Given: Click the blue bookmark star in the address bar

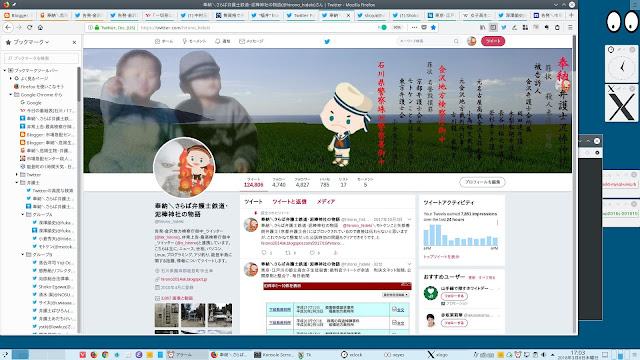Looking at the screenshot, I should (433, 27).
